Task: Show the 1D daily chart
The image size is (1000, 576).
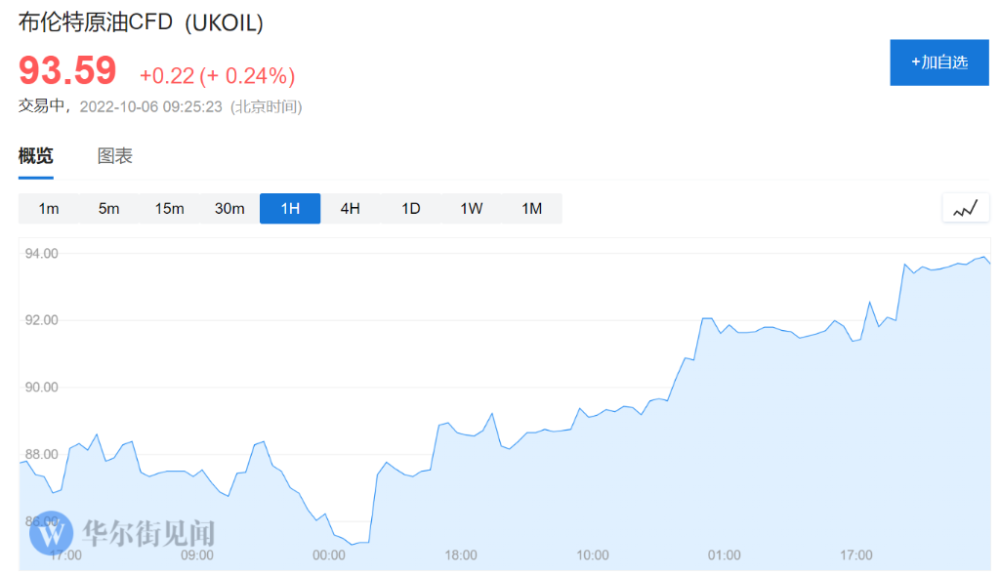Action: [x=411, y=208]
